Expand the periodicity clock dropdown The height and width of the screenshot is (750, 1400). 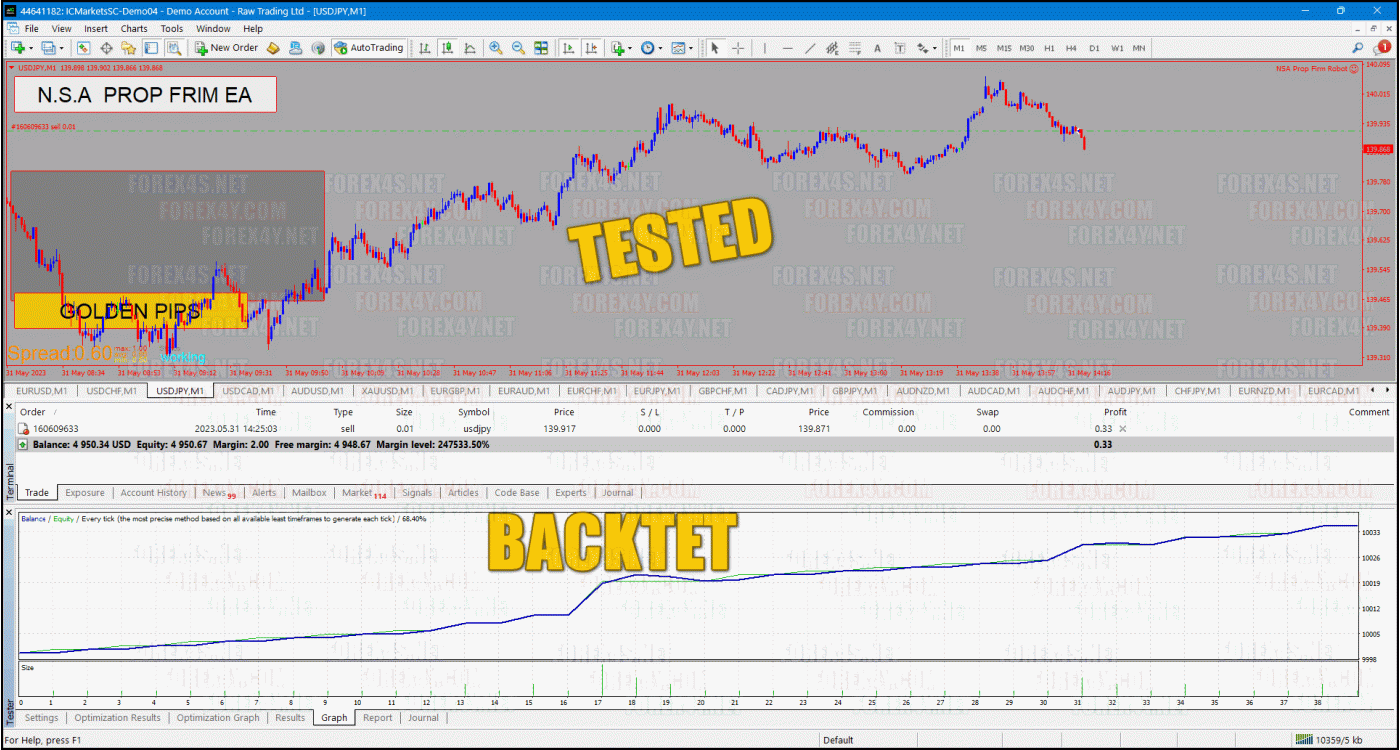click(660, 48)
